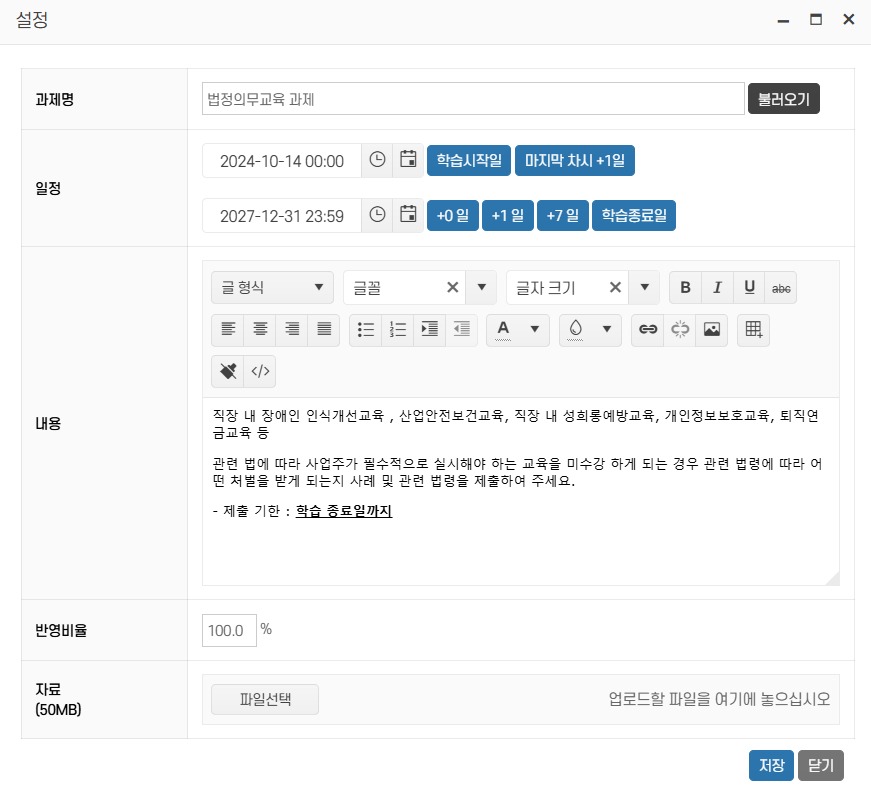Click the clear formatting icon

228,371
